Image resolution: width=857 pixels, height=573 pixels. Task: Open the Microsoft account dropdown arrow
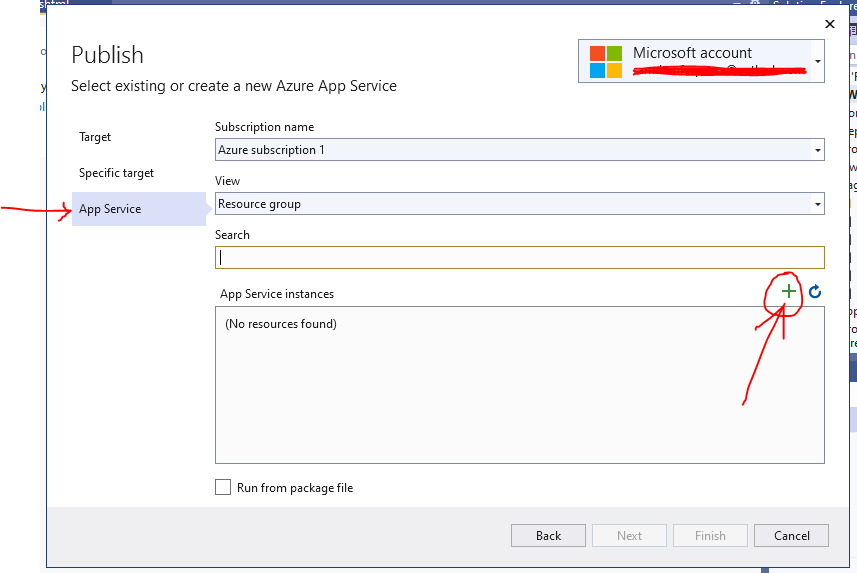pos(818,61)
